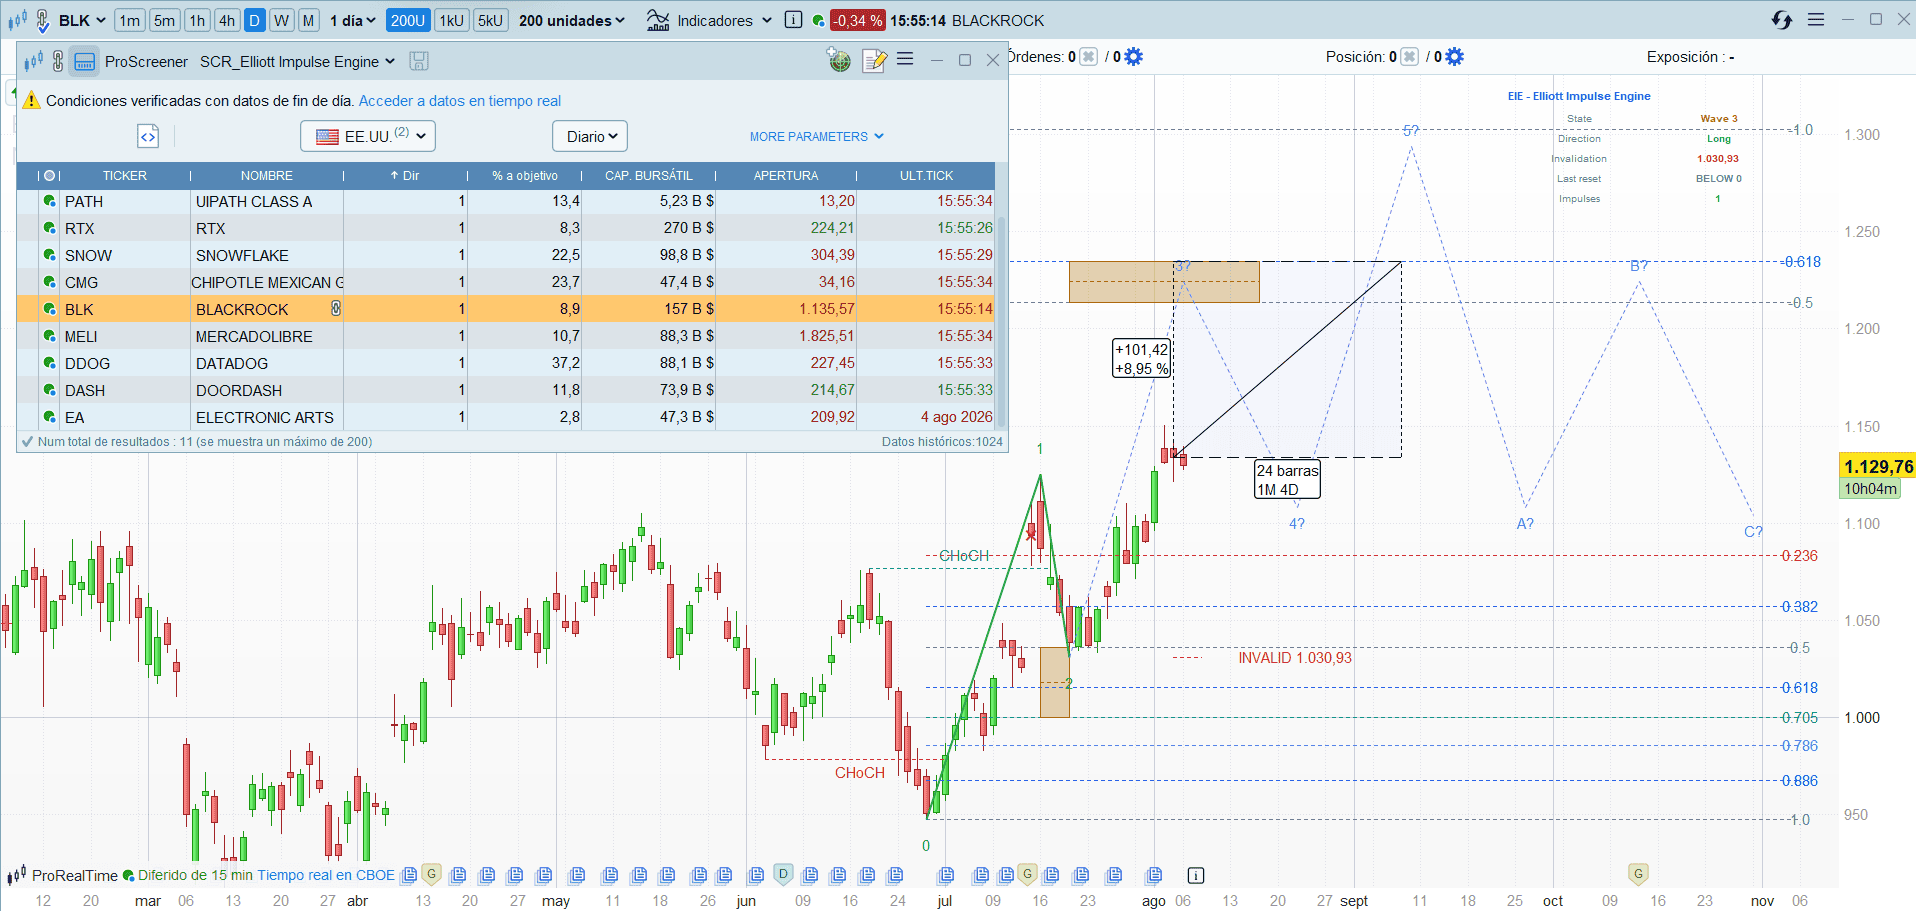The height and width of the screenshot is (911, 1916).
Task: Select the 5m timeframe button
Action: 165,20
